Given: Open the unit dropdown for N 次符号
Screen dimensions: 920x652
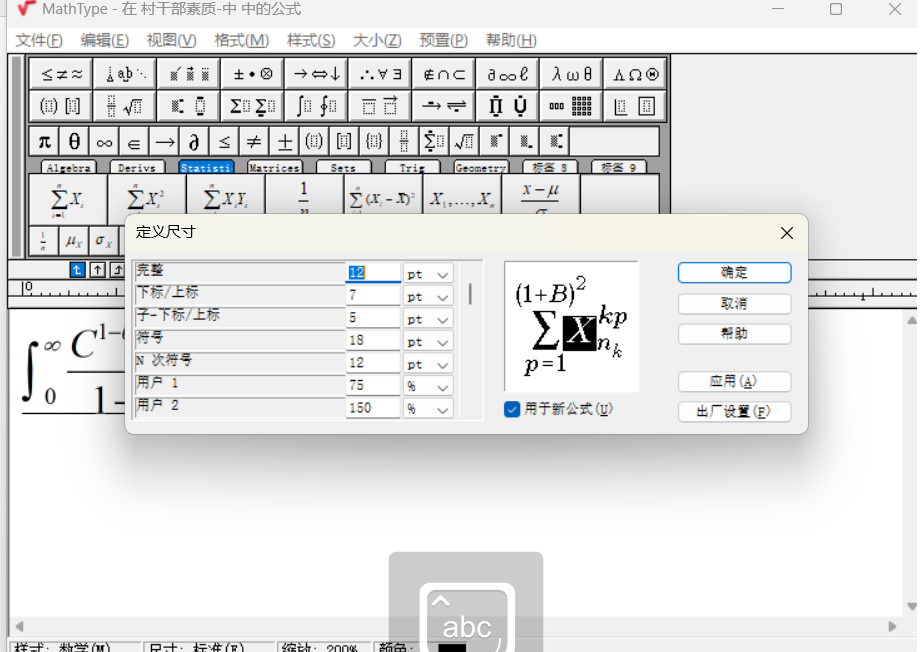Looking at the screenshot, I should (x=428, y=364).
